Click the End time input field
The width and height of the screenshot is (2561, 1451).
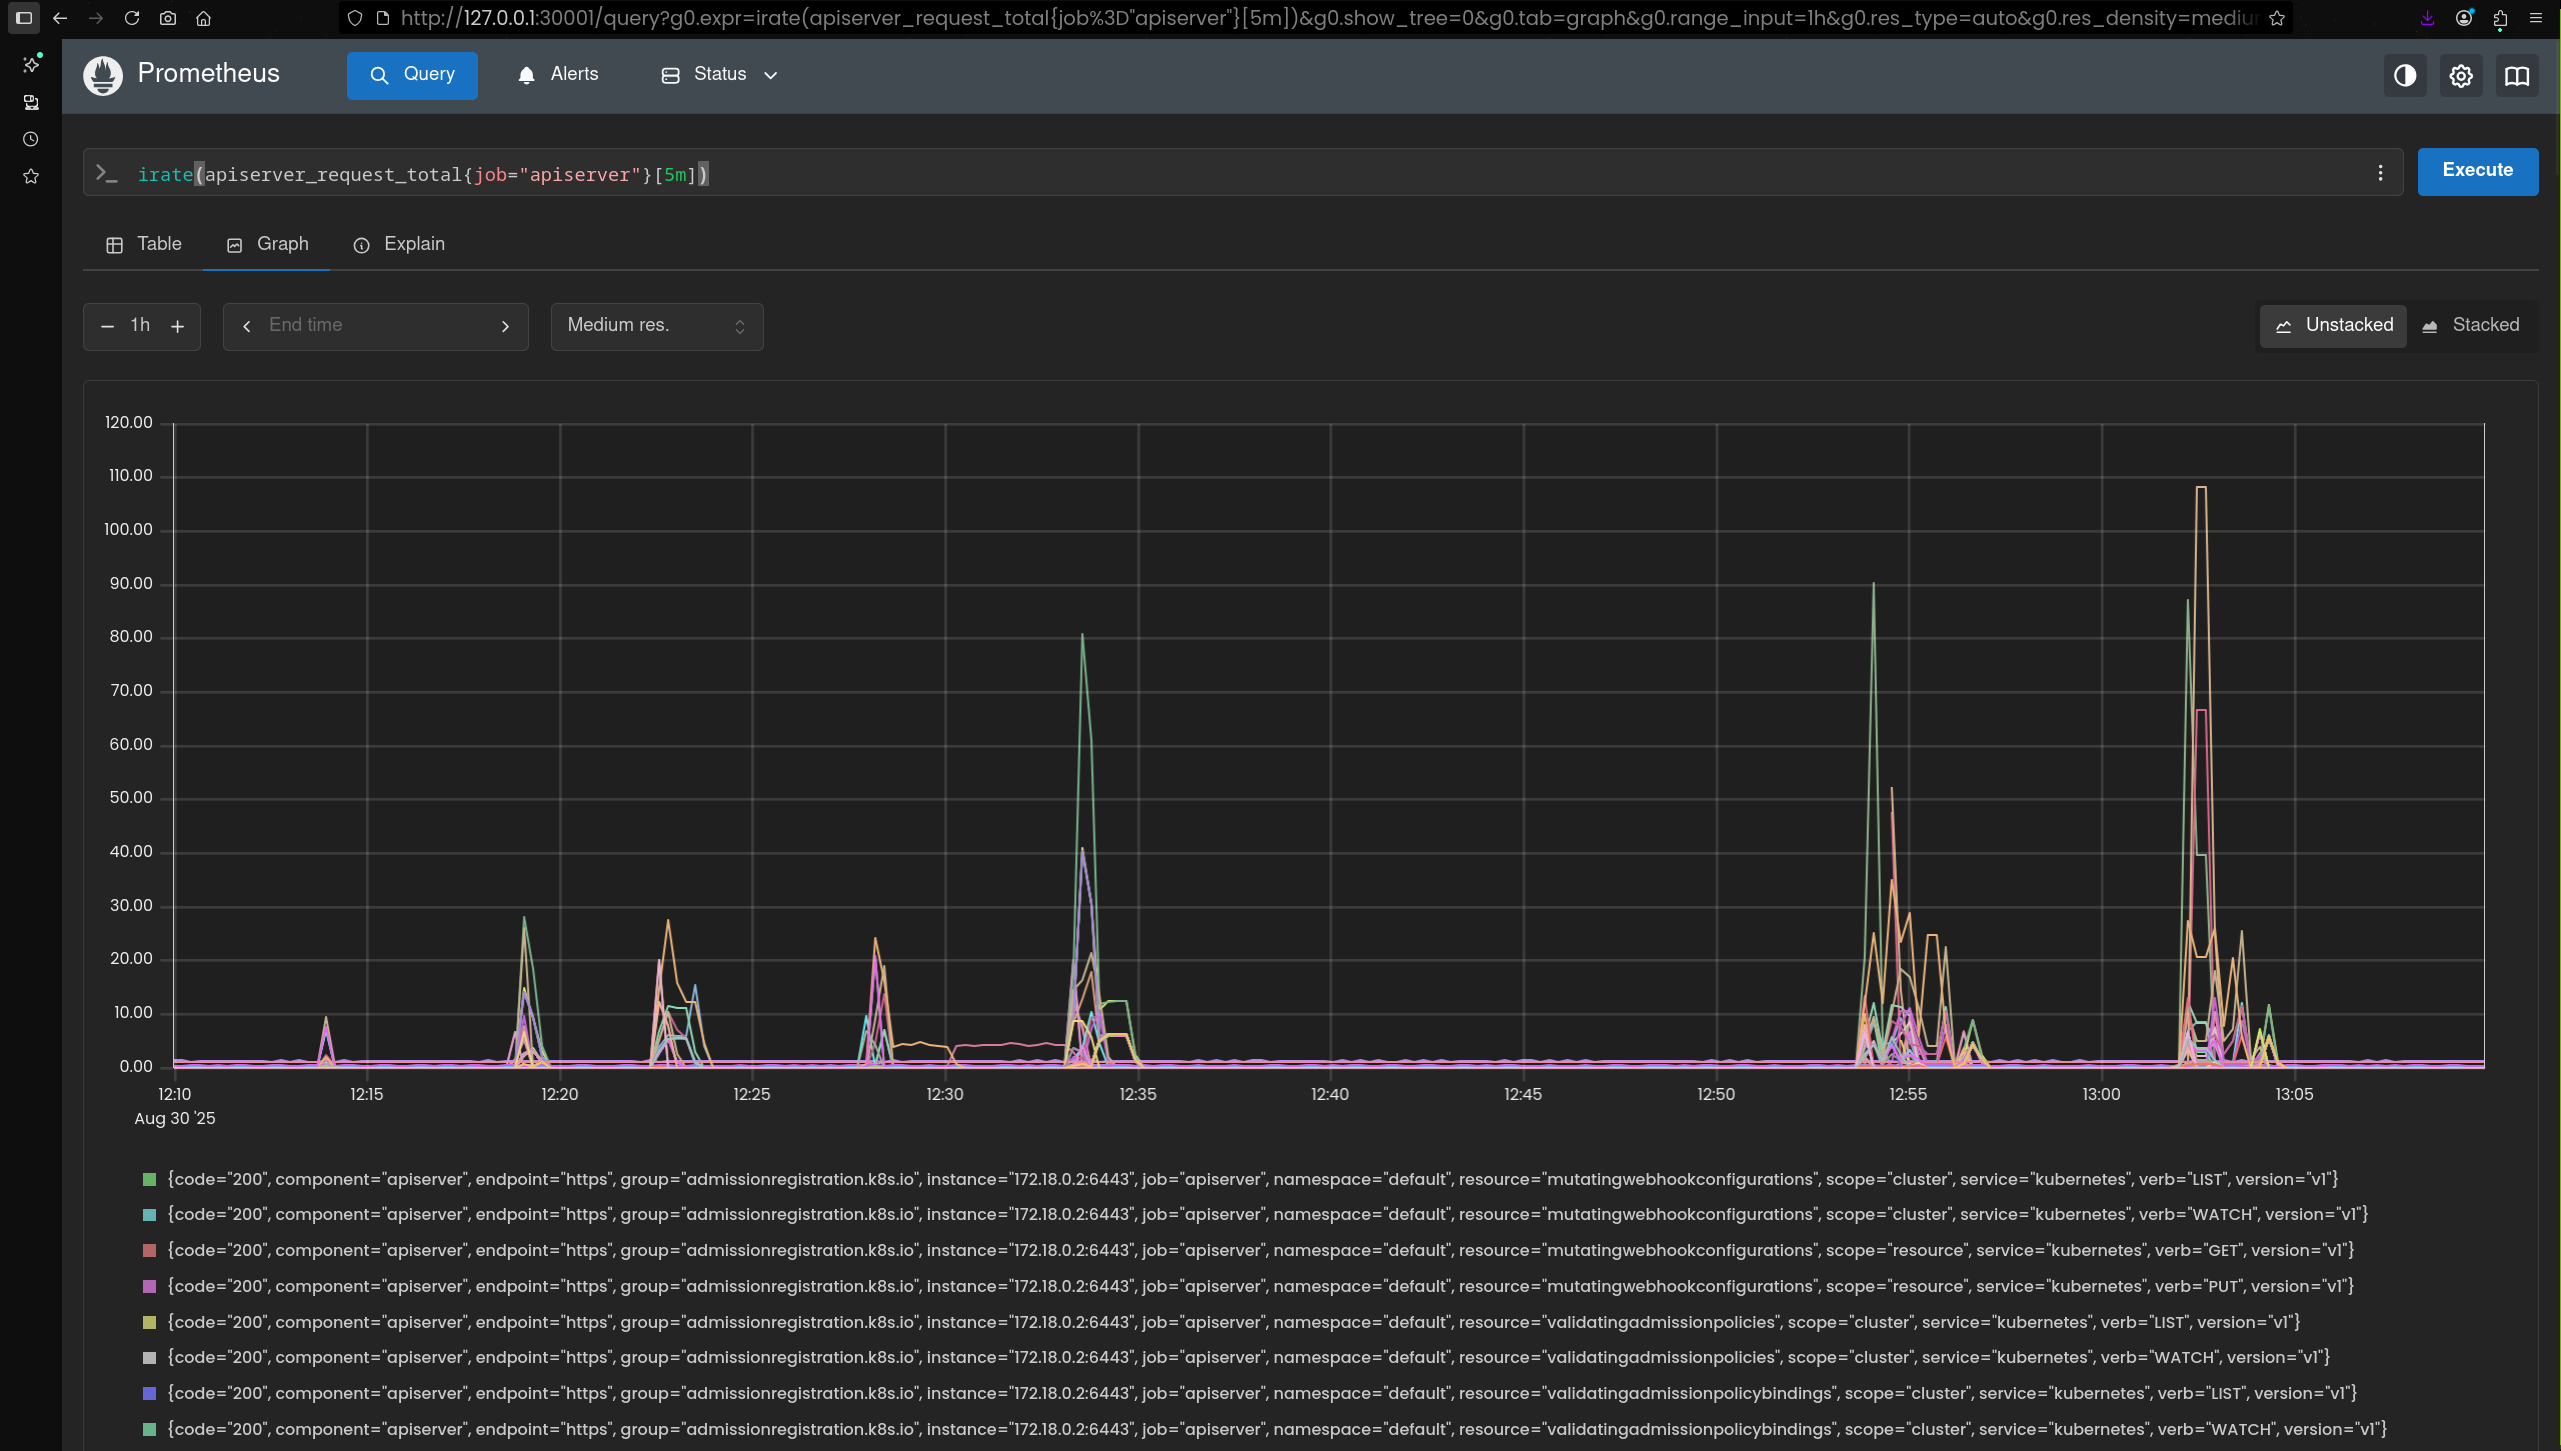tap(376, 326)
